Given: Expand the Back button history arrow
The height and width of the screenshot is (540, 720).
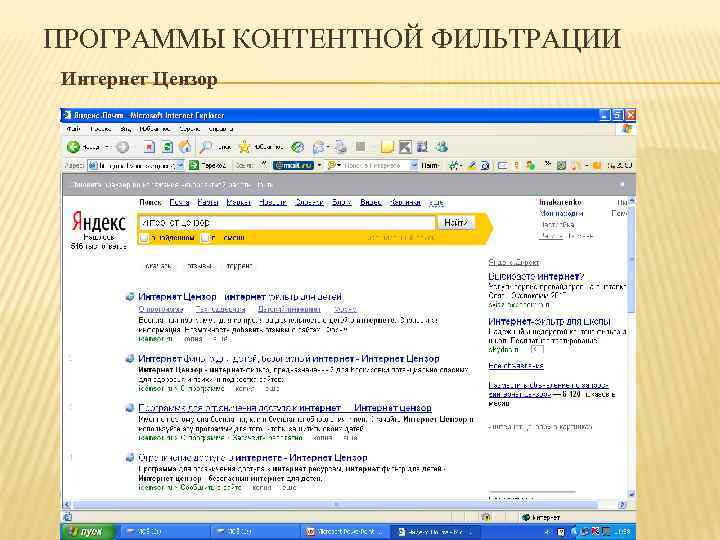Looking at the screenshot, I should pyautogui.click(x=107, y=147).
